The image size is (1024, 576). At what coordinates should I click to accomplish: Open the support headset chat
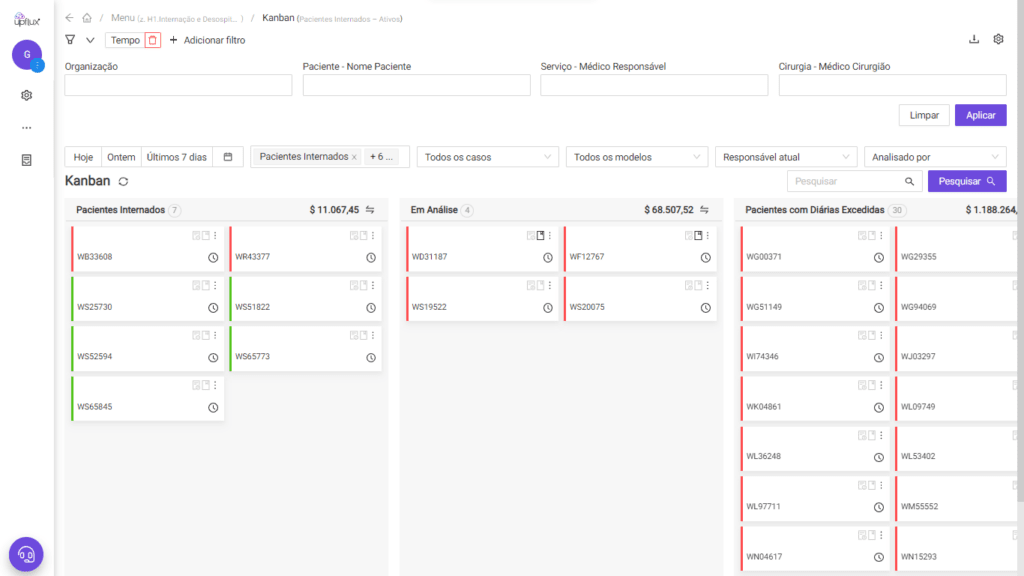pos(26,554)
